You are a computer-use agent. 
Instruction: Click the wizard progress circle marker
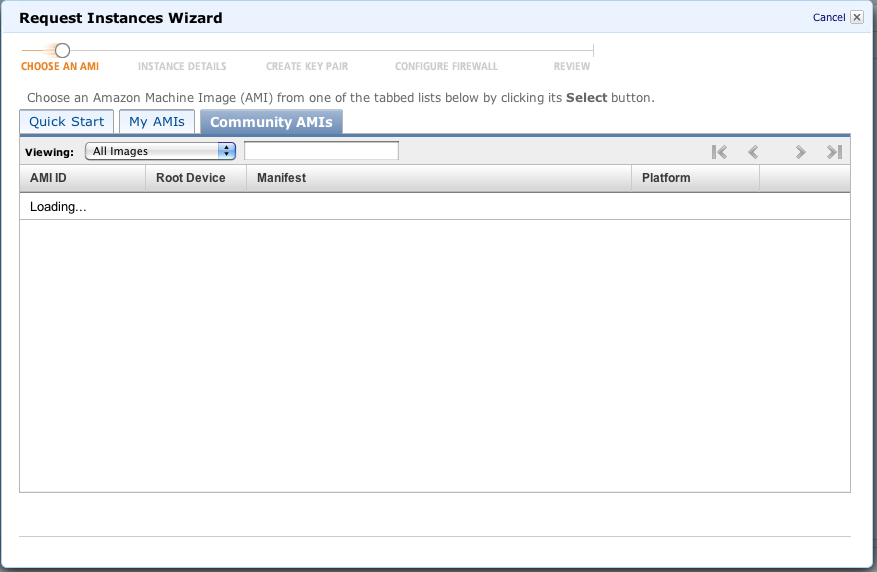click(x=62, y=50)
